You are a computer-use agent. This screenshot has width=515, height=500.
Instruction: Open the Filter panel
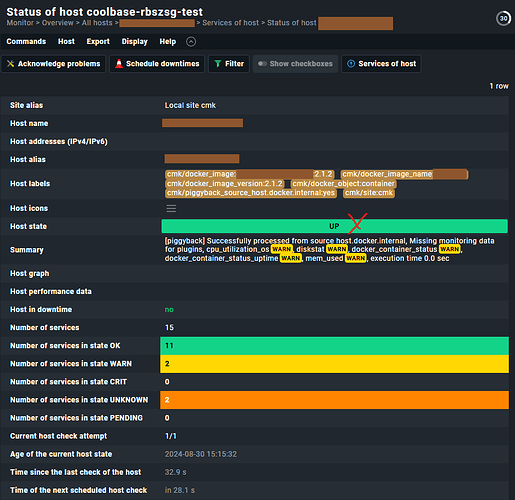(x=229, y=64)
